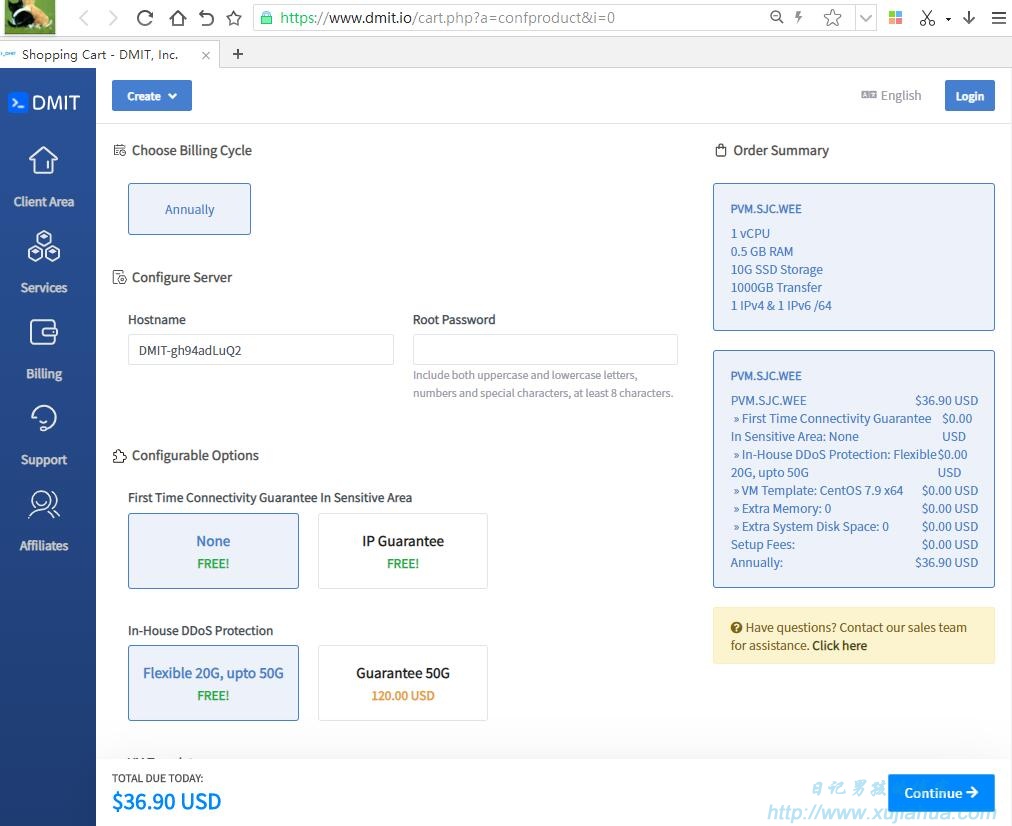Select Flexible 20G, upto 50G DDoS protection
This screenshot has height=826, width=1012.
pyautogui.click(x=213, y=683)
